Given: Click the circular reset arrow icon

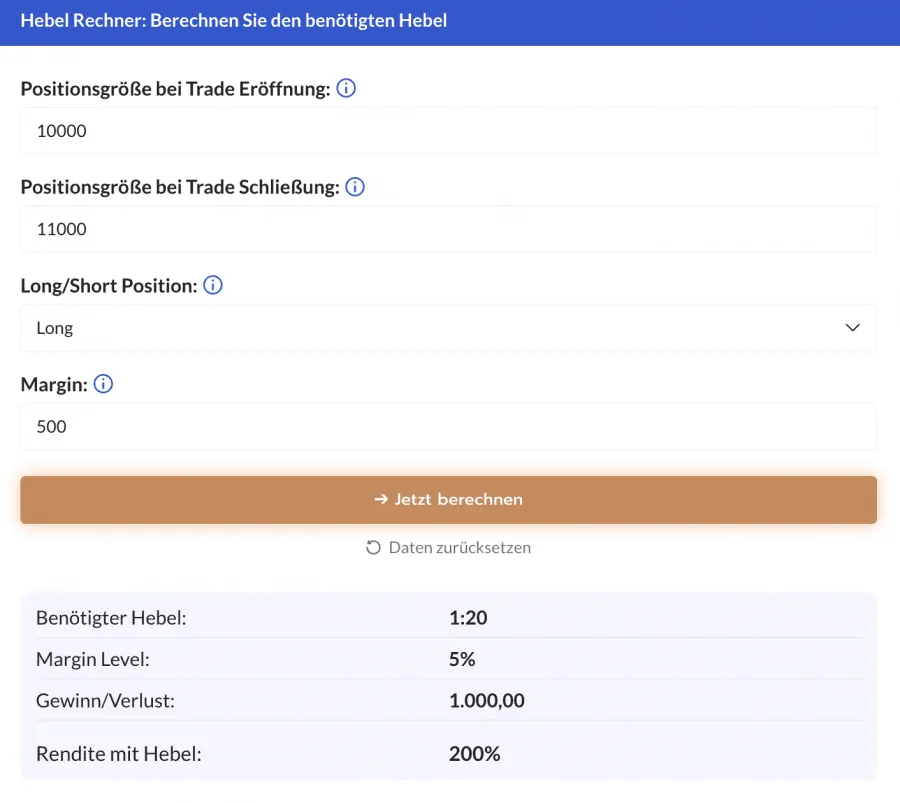Looking at the screenshot, I should pos(374,548).
